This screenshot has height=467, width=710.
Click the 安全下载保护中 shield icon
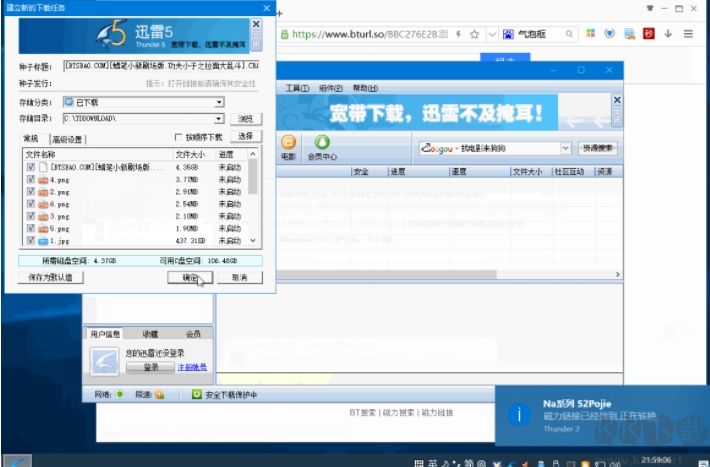tap(197, 395)
